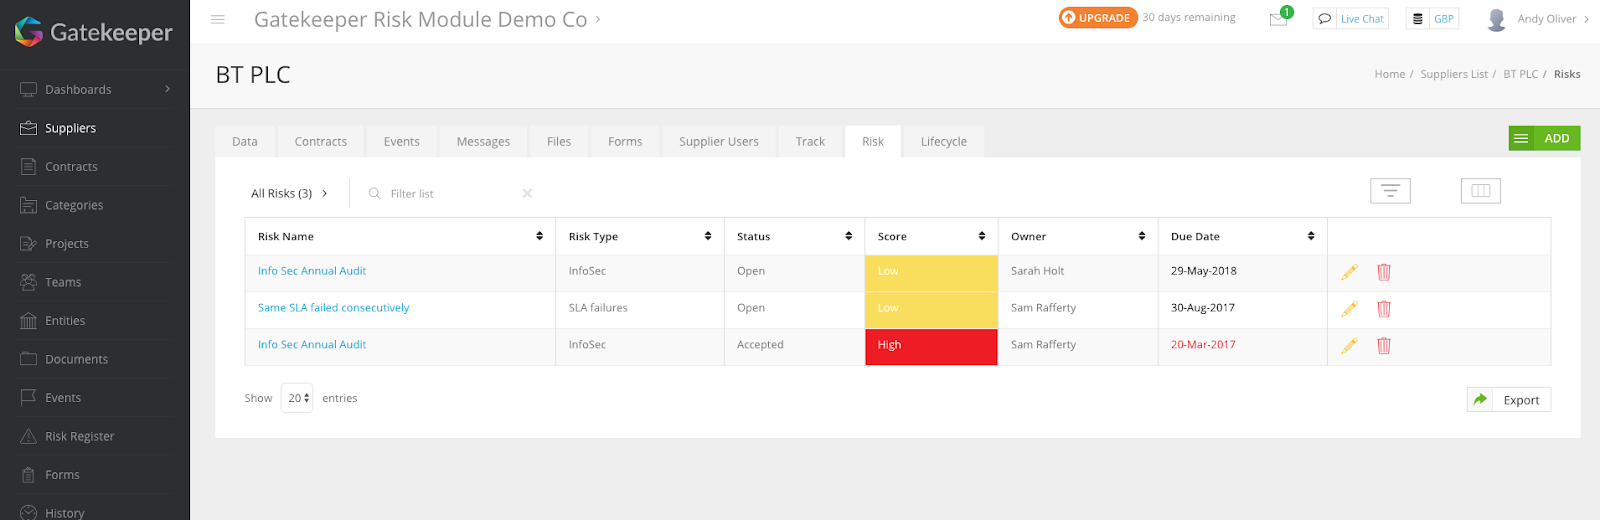Switch to the Supplier Users tab
1600x520 pixels.
[x=719, y=141]
